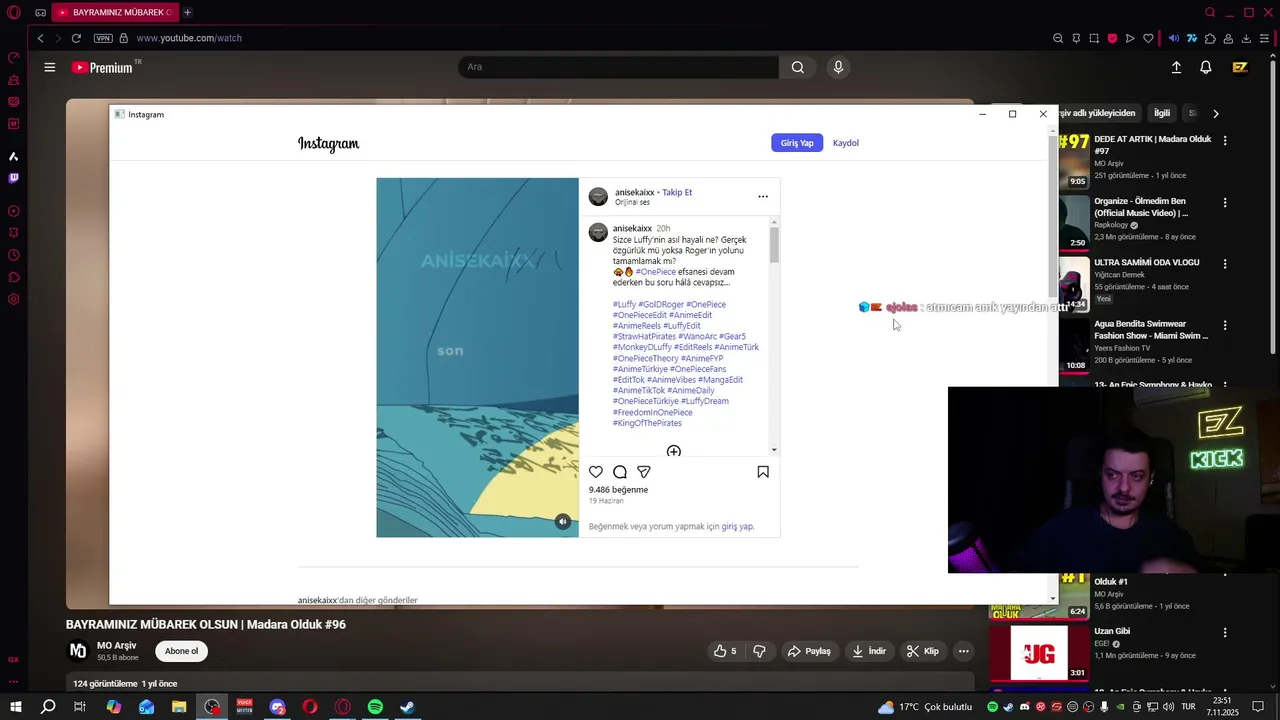
Task: Open Twitch in Opera GX sidebar
Action: click(14, 178)
